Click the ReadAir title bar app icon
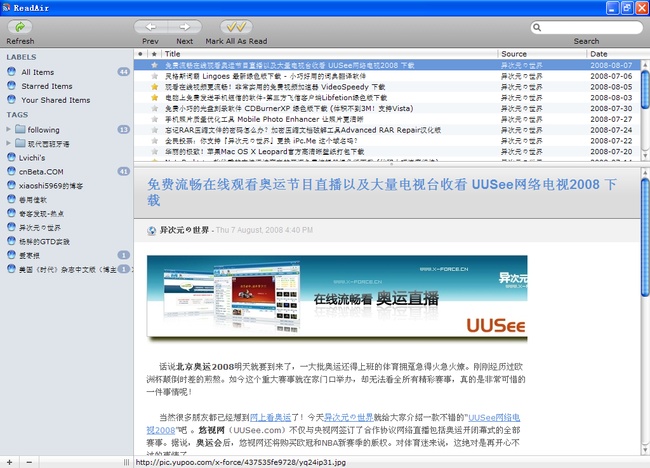This screenshot has height=468, width=650. (6, 7)
